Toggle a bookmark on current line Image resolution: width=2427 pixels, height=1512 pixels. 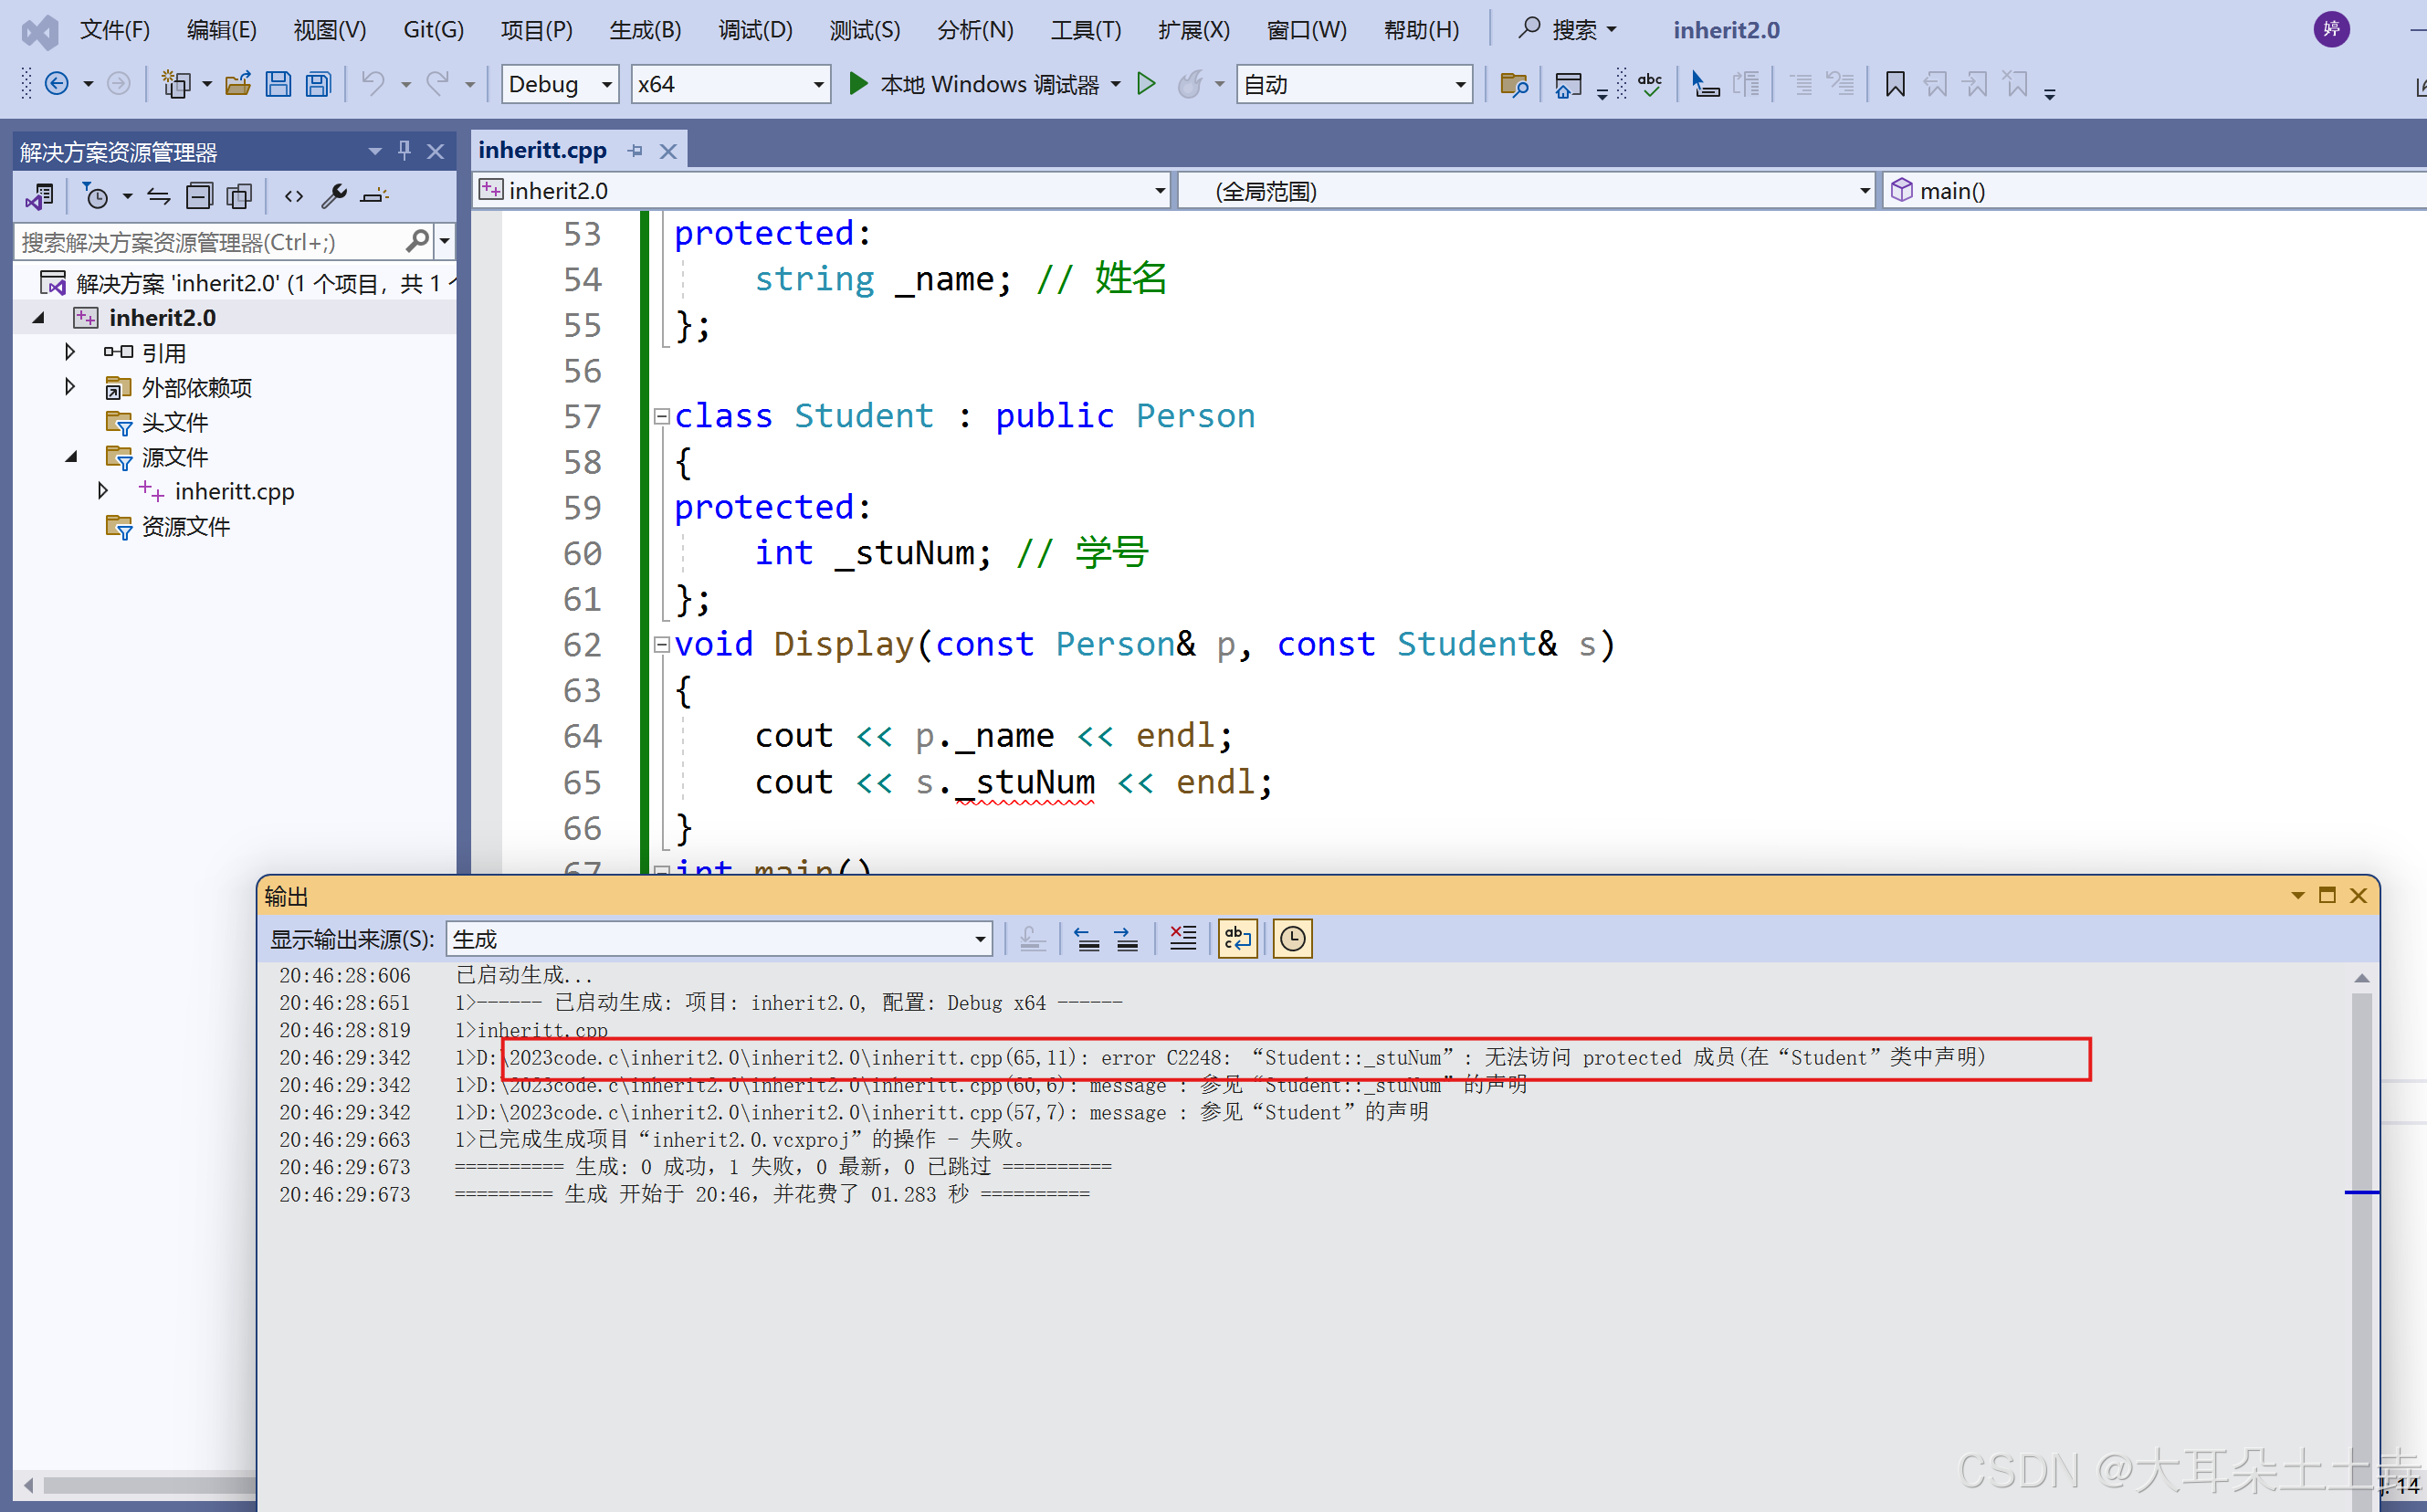1895,84
